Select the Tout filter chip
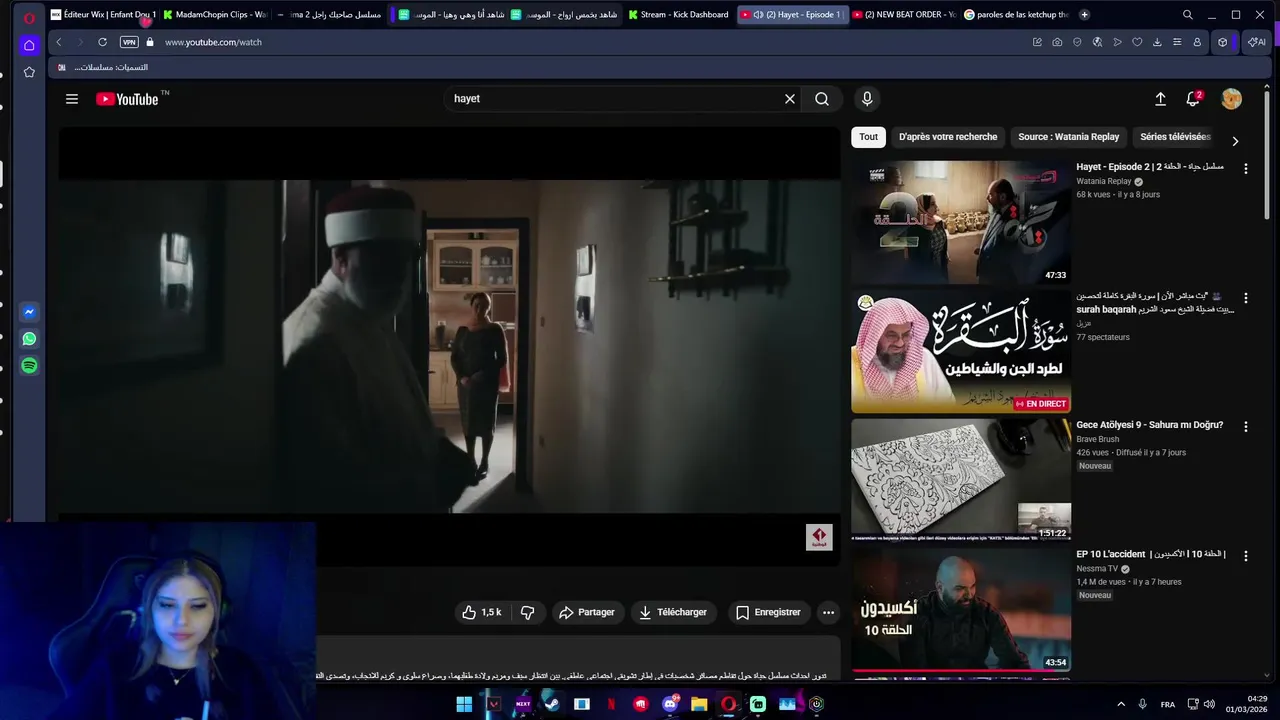Viewport: 1280px width, 720px height. pos(868,137)
